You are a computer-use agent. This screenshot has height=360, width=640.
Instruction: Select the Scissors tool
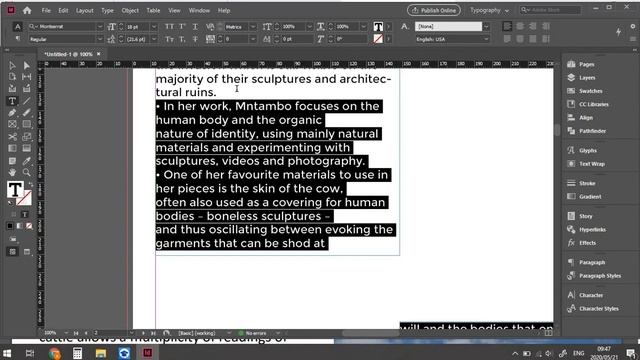[x=12, y=137]
